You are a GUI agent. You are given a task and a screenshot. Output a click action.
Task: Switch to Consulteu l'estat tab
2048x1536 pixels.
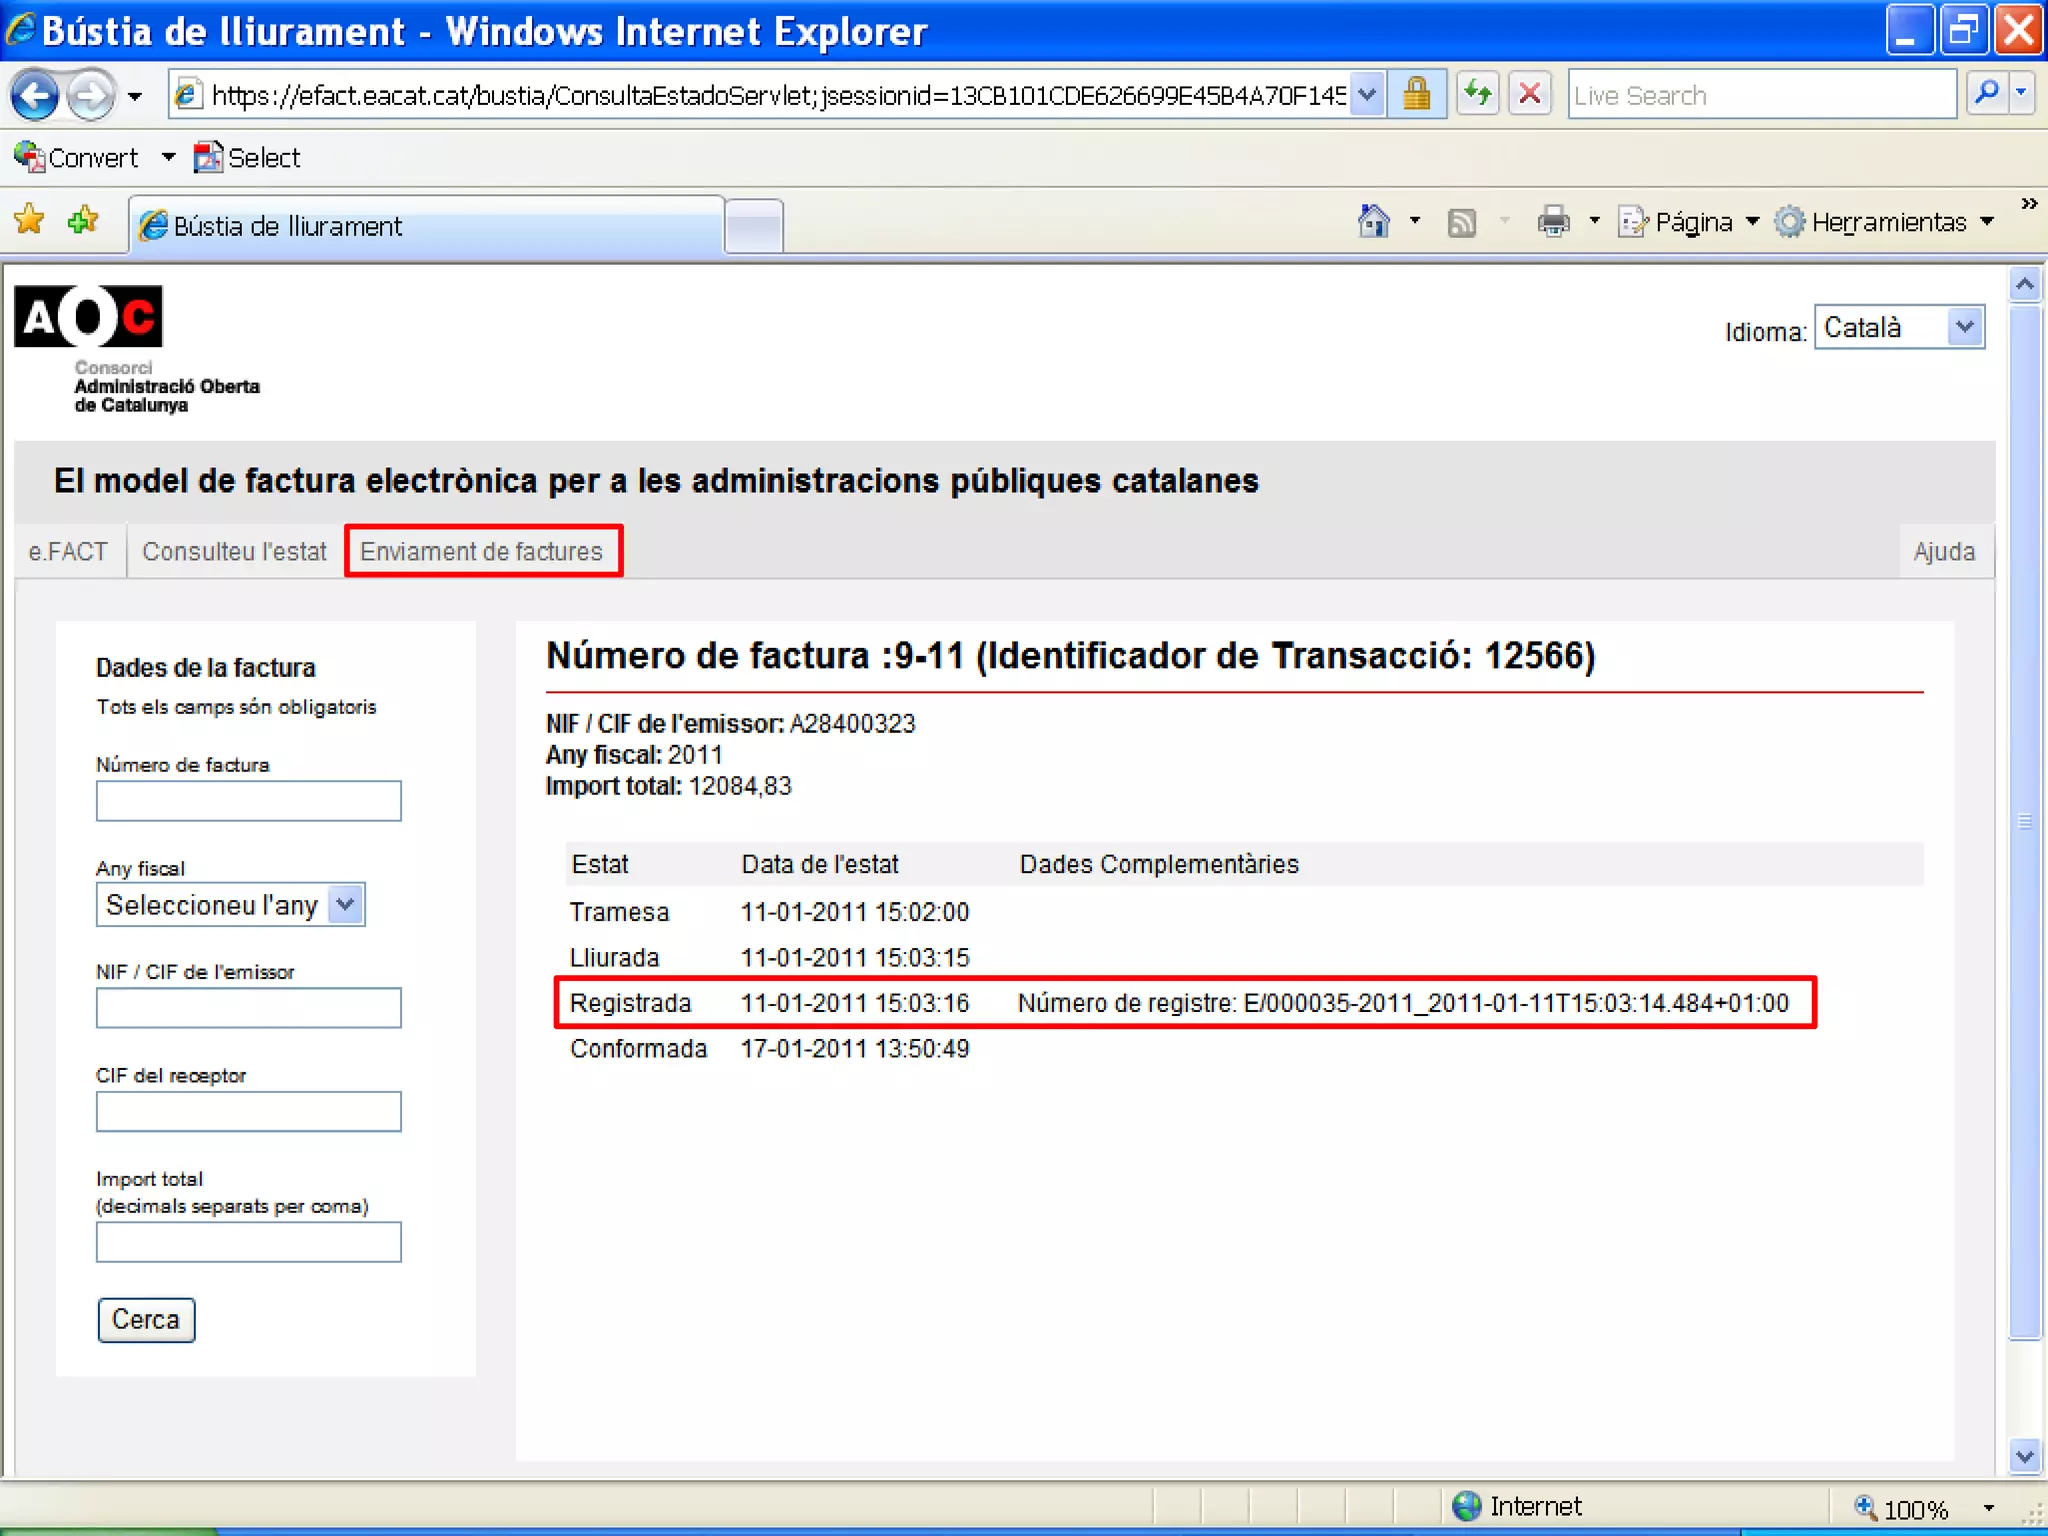click(234, 552)
